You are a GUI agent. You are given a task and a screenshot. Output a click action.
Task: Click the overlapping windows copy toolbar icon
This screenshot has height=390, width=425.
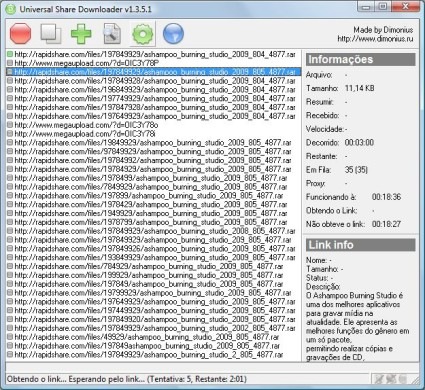click(51, 33)
